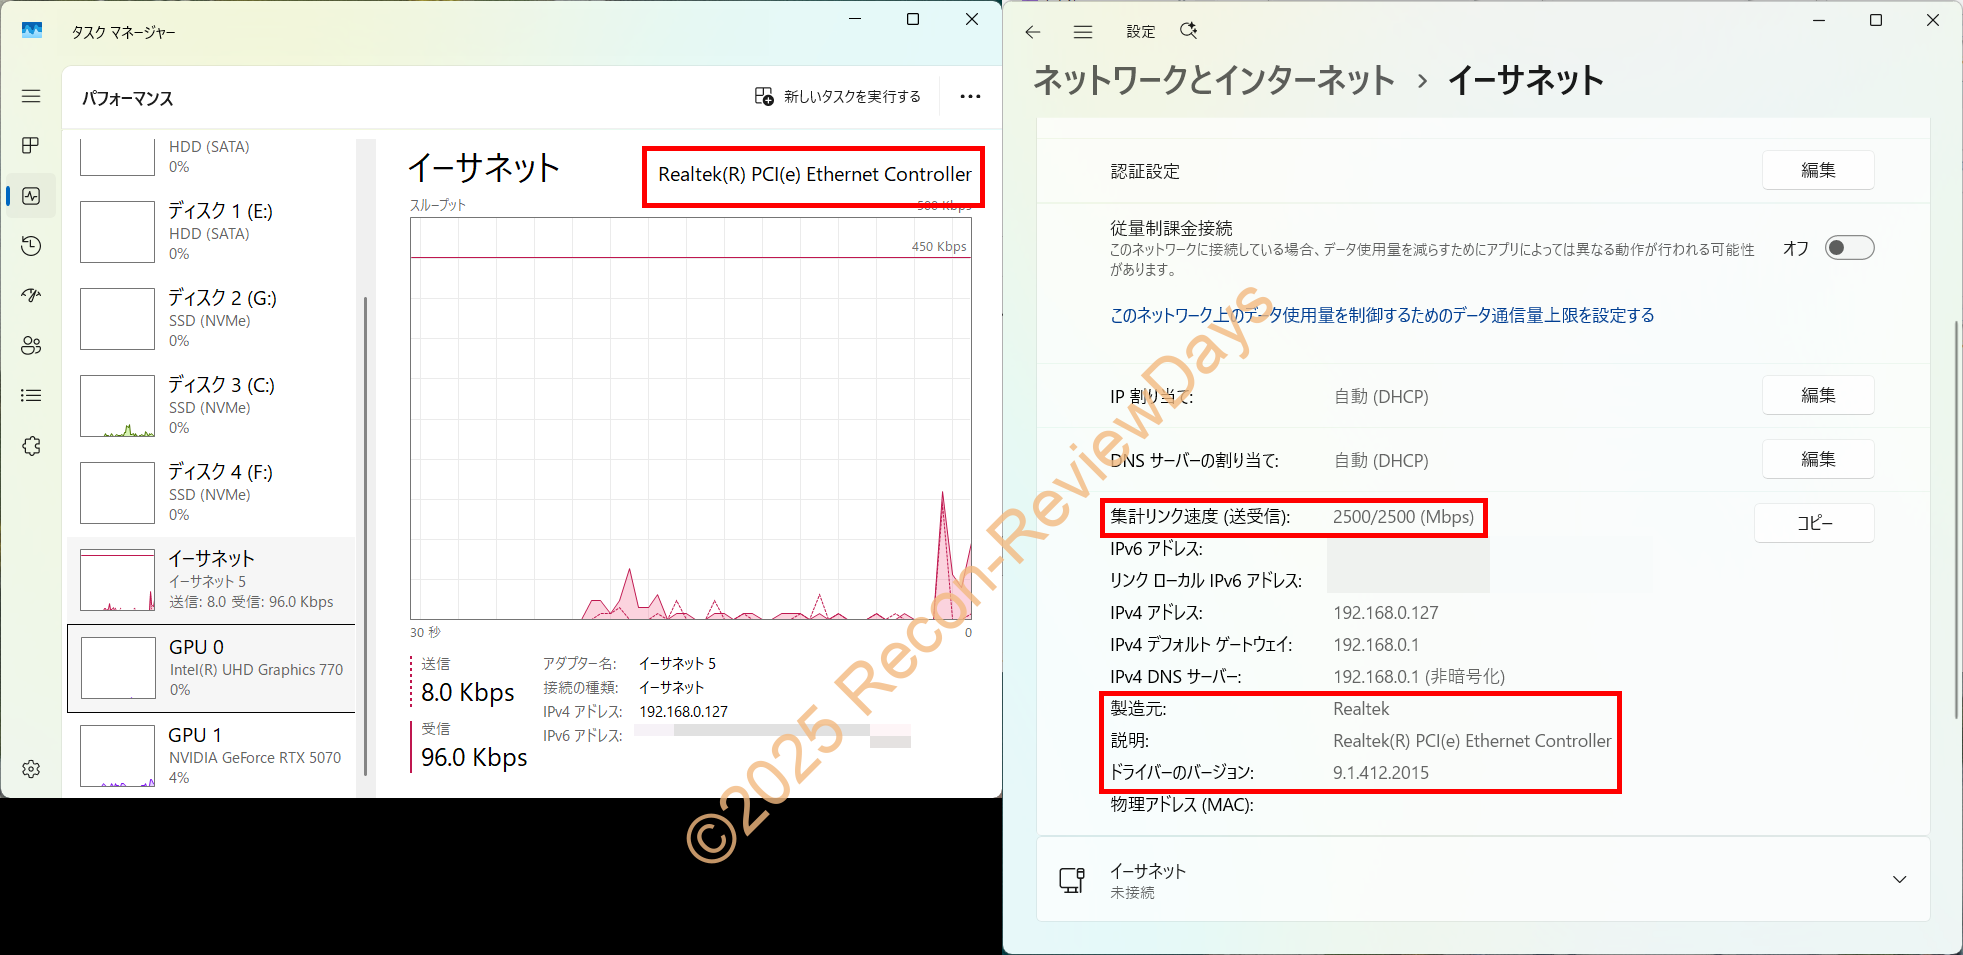Open the three-dot more options menu
The image size is (1963, 955).
tap(970, 97)
